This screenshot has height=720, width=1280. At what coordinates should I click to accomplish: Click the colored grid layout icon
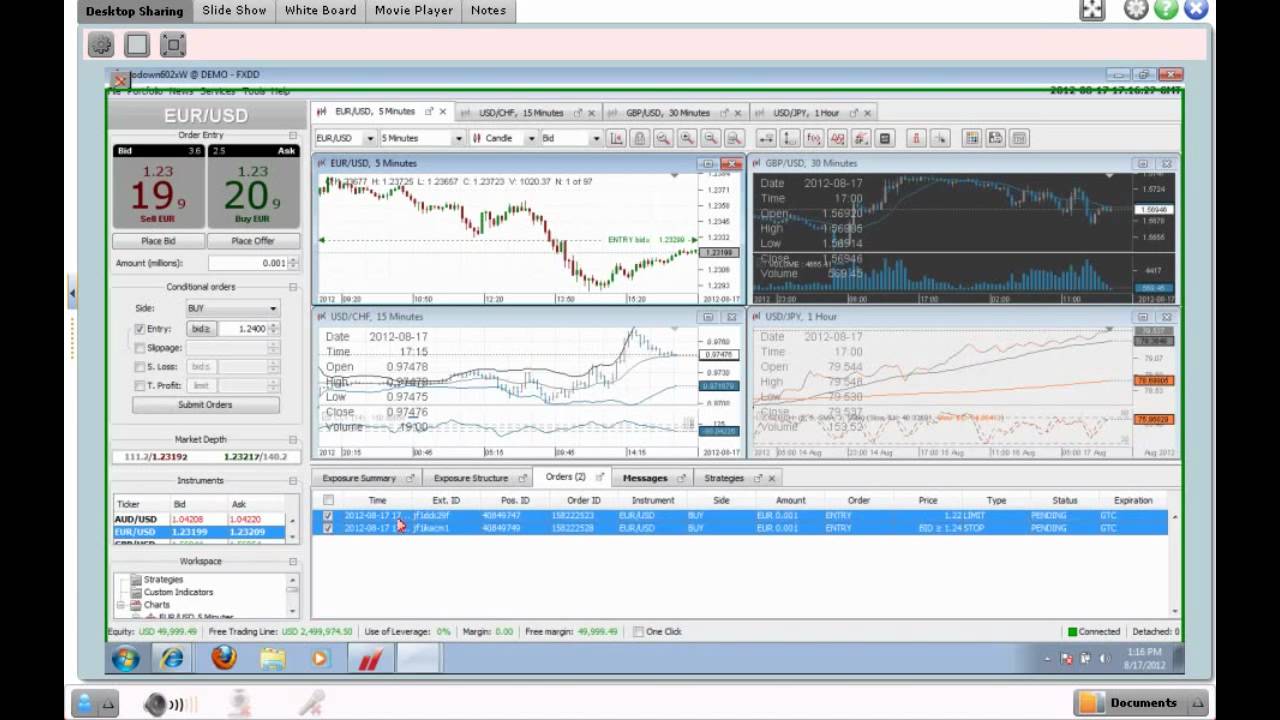(971, 138)
